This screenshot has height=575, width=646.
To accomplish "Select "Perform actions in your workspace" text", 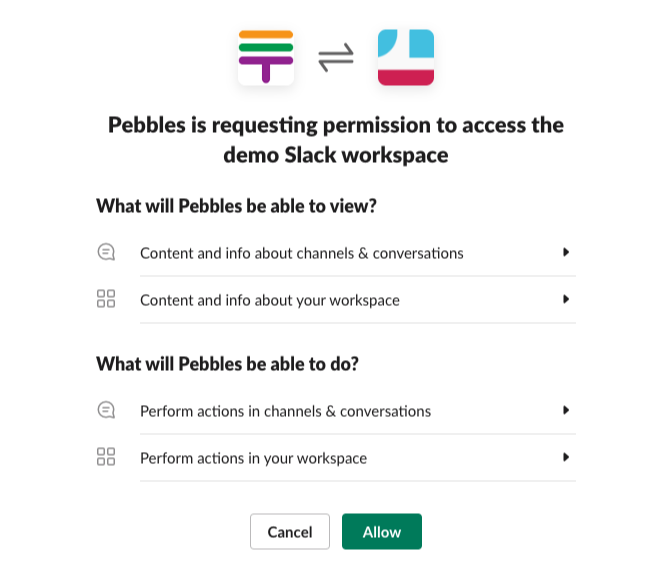I will pos(253,458).
